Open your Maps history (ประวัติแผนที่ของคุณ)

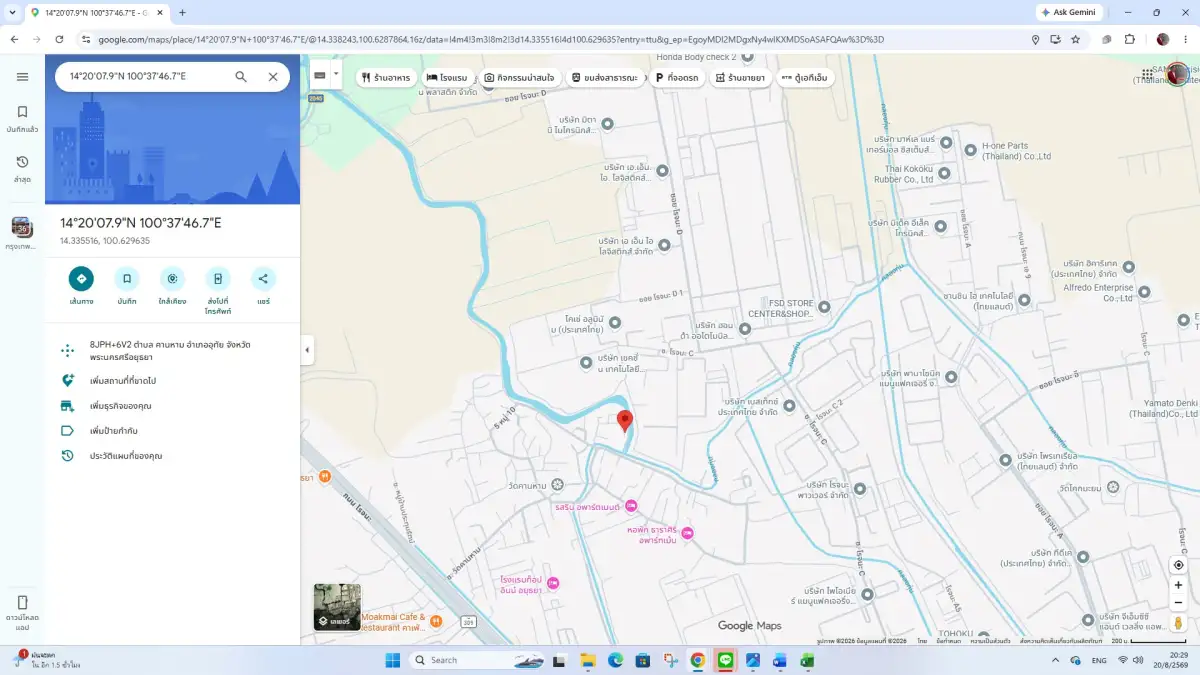(172, 456)
